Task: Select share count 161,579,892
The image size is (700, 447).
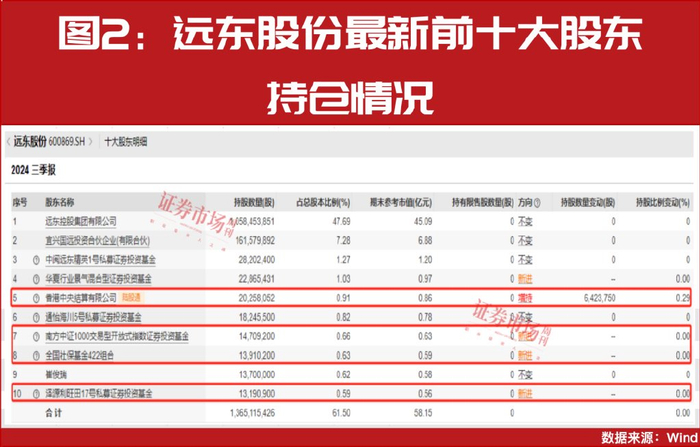Action: 254,241
